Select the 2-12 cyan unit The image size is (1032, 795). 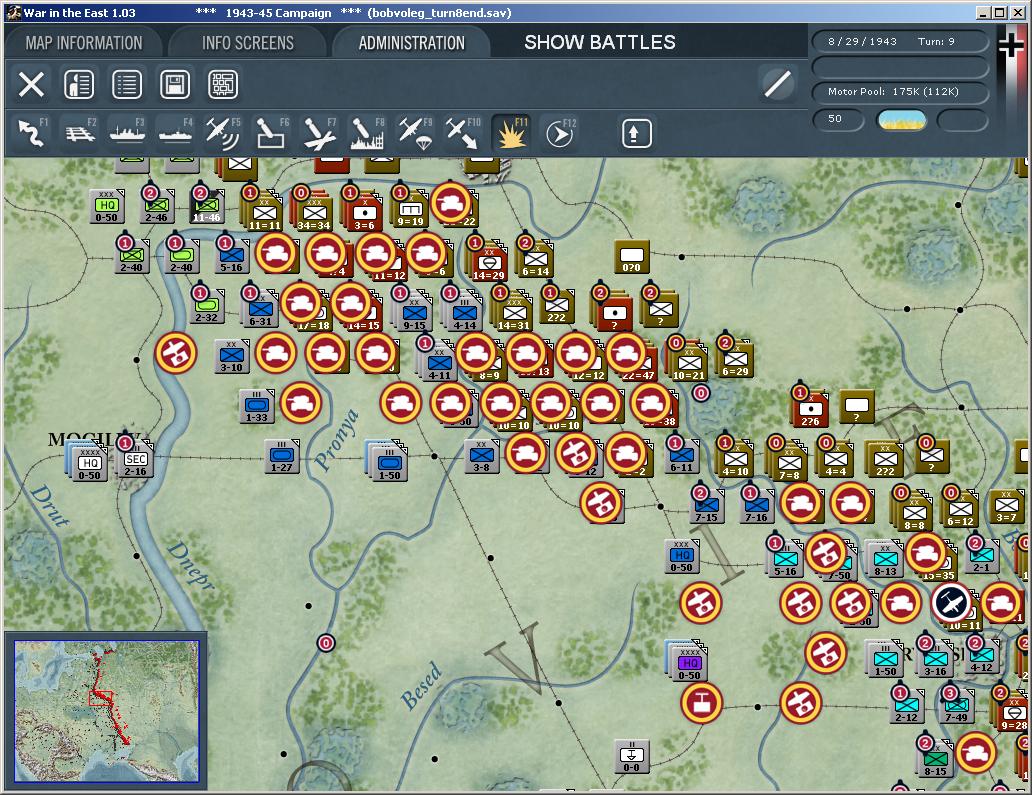pyautogui.click(x=906, y=707)
